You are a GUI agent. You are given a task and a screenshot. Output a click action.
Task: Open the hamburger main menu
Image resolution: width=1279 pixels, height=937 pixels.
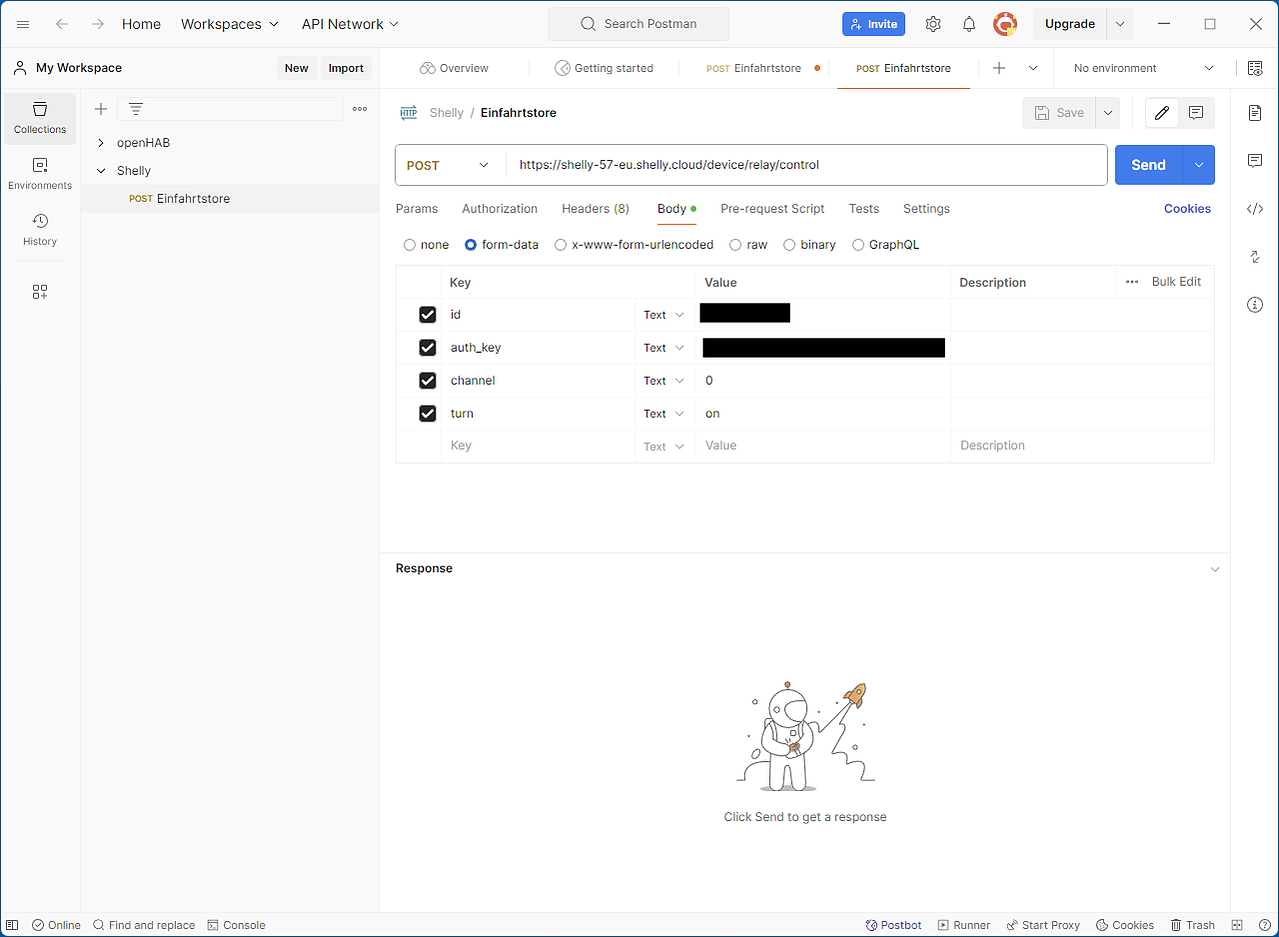[23, 24]
